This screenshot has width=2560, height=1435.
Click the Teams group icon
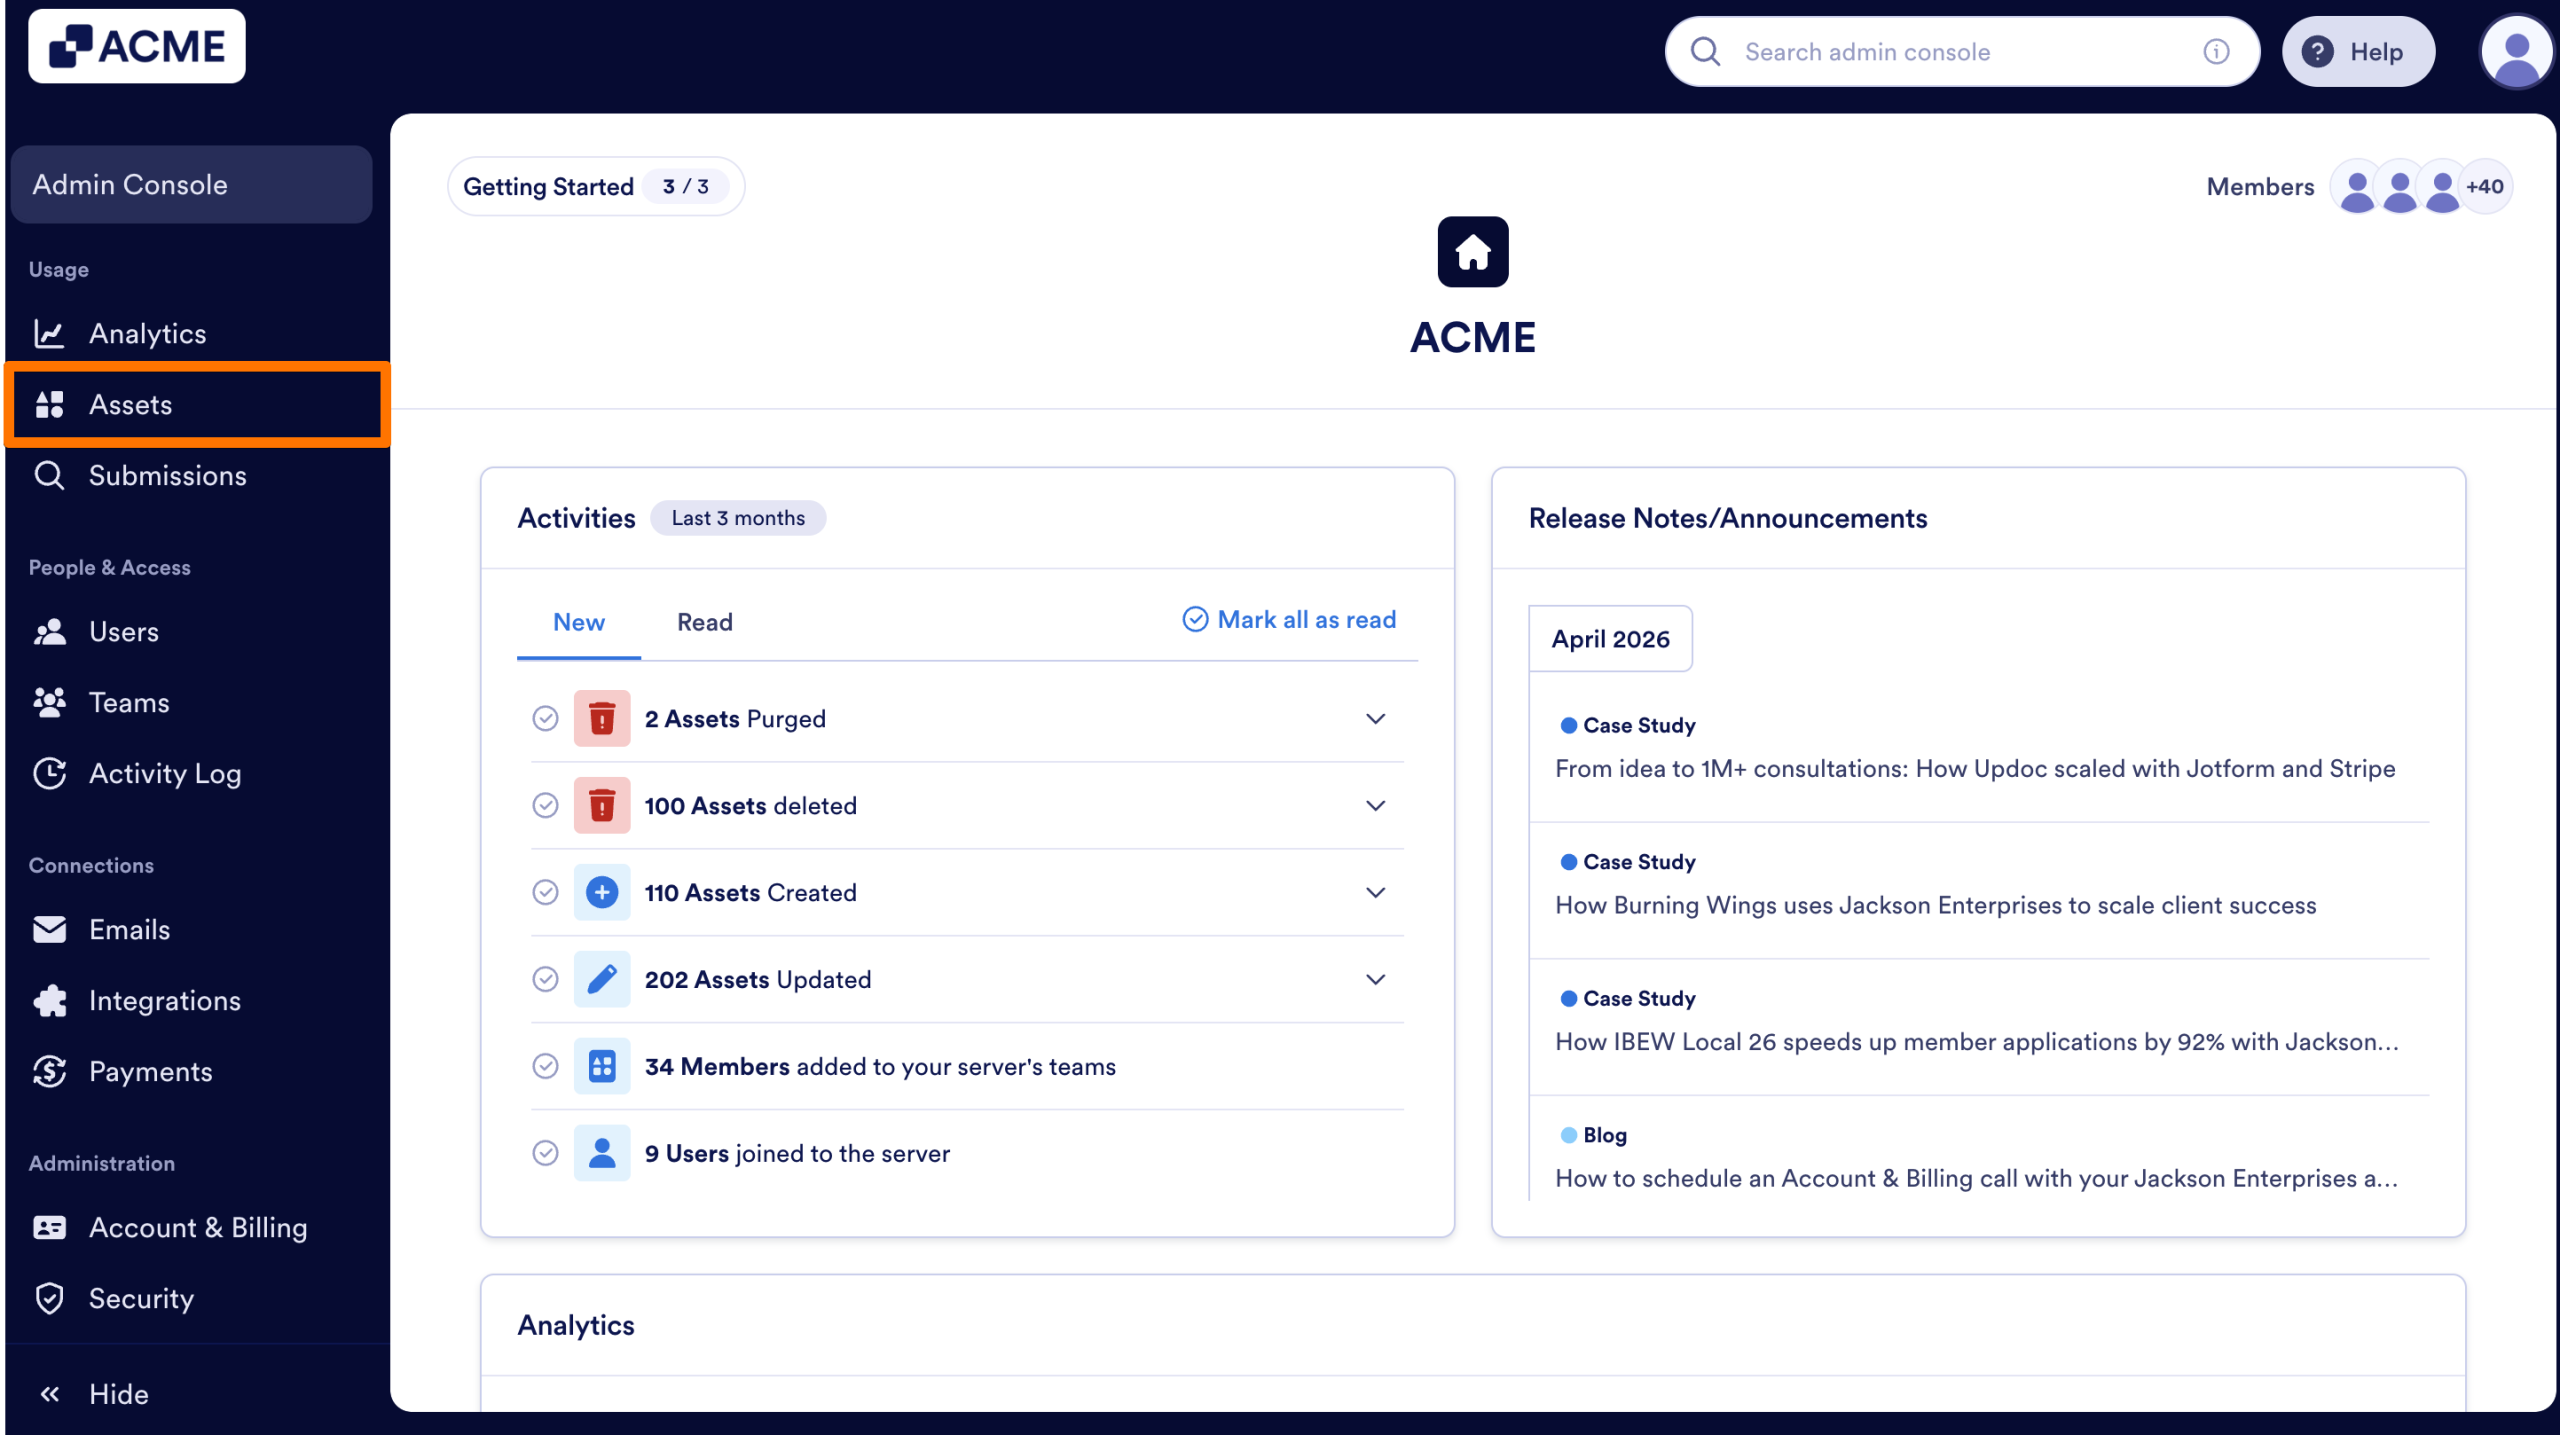click(49, 703)
